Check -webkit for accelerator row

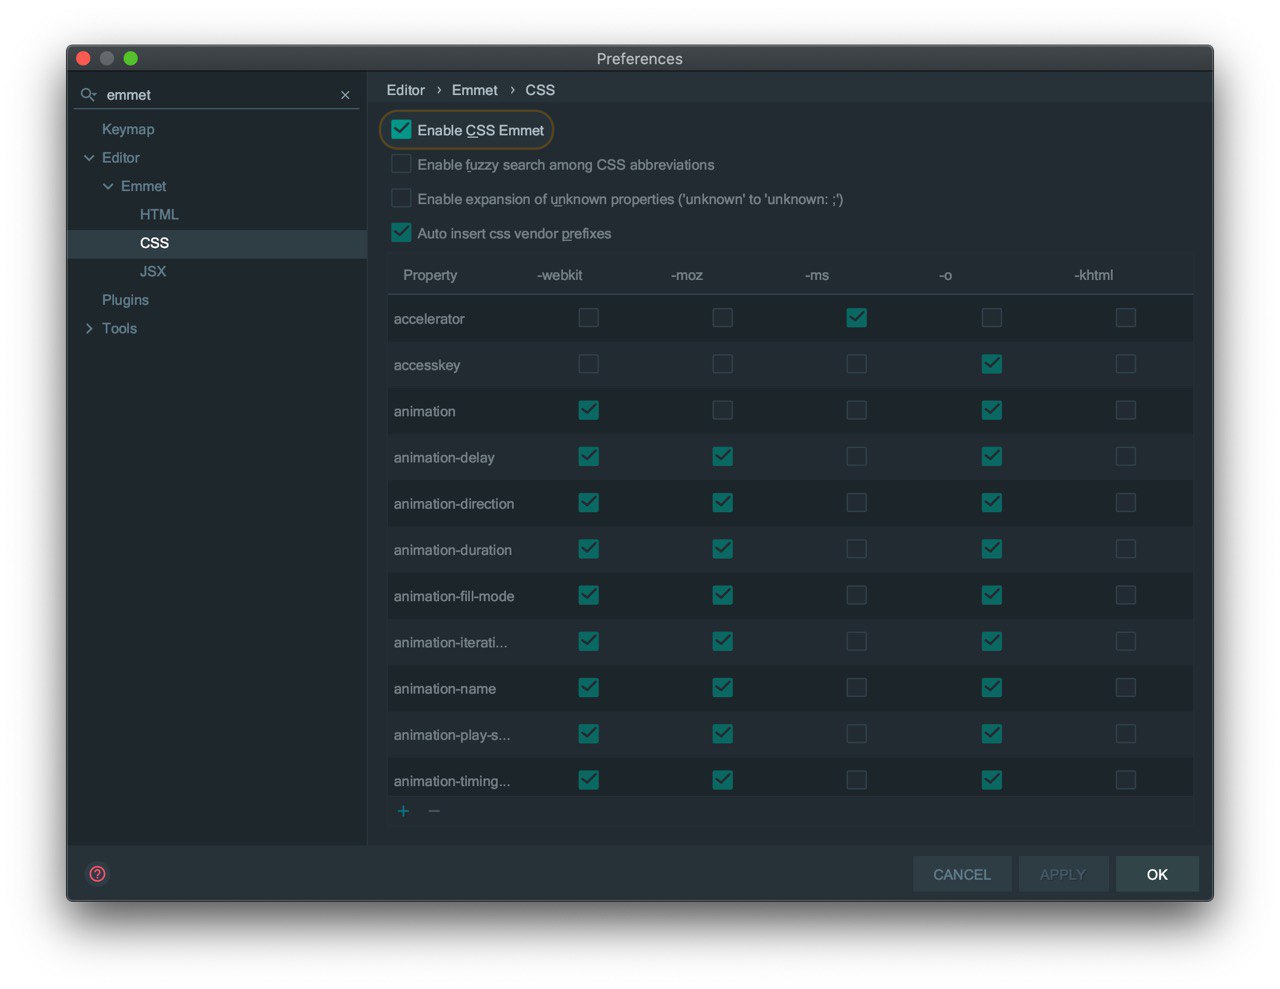(589, 318)
